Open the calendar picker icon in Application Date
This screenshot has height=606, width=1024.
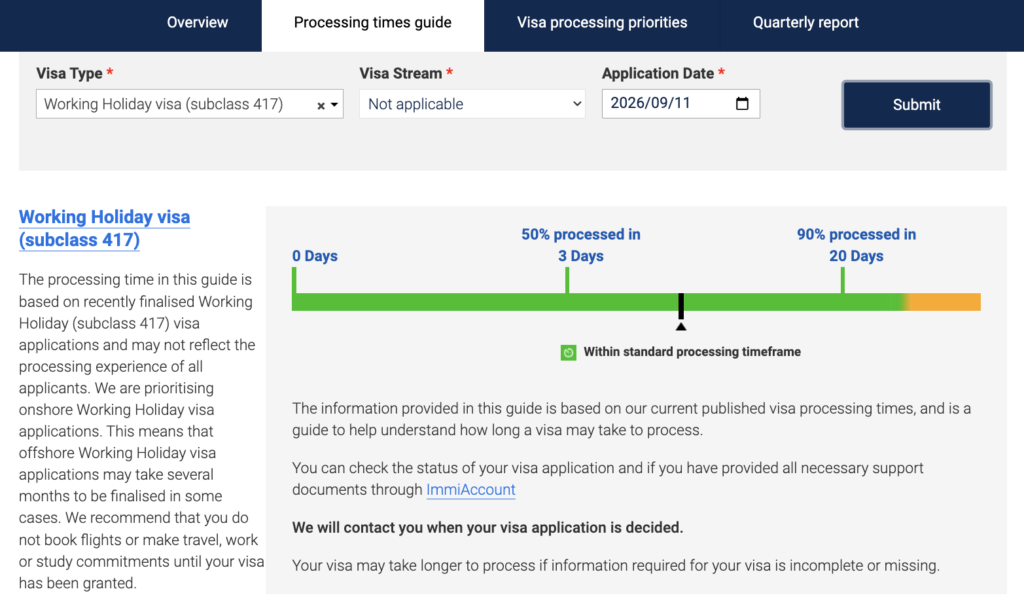point(742,104)
